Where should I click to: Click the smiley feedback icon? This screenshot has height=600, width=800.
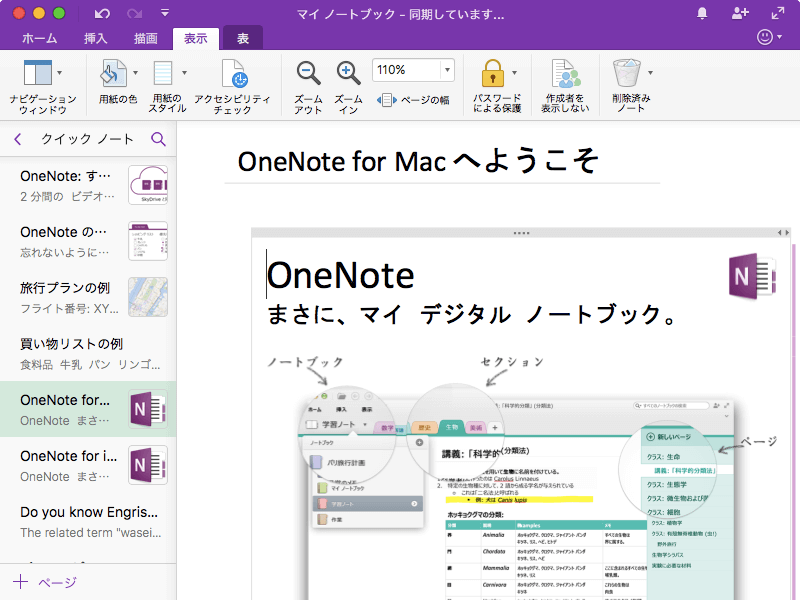point(764,37)
